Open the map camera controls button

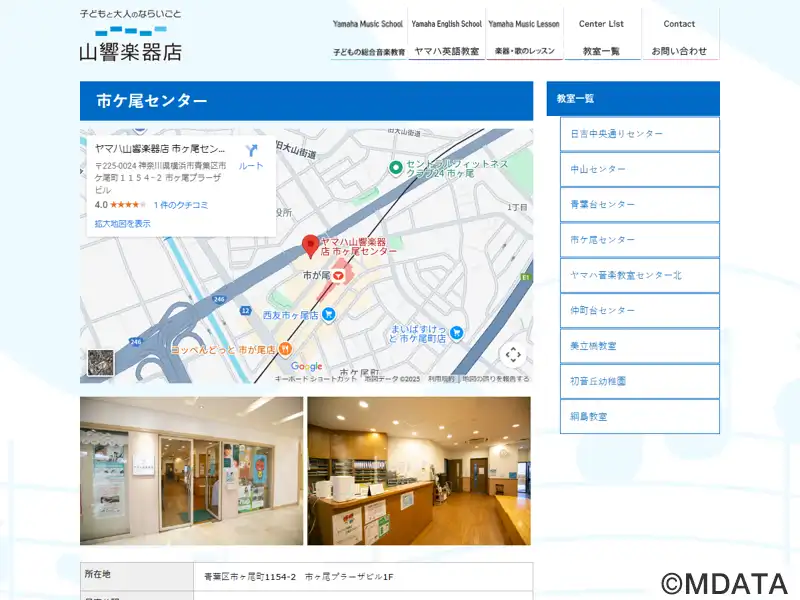[512, 354]
